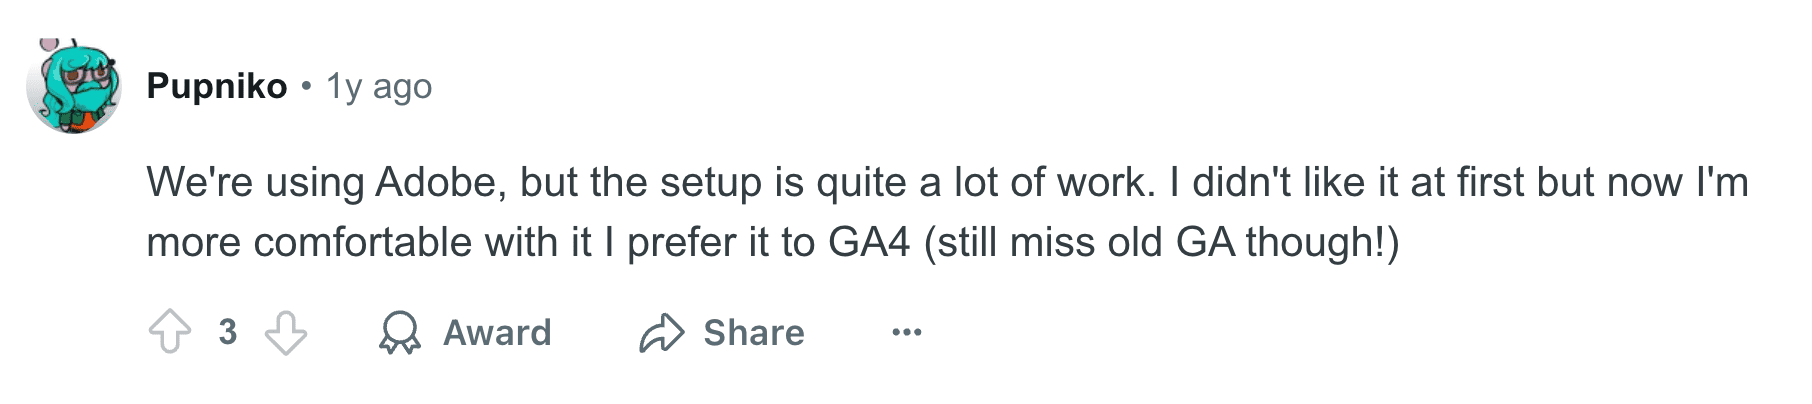This screenshot has height=404, width=1812.
Task: Click "GA4" in the comment text
Action: coord(869,243)
